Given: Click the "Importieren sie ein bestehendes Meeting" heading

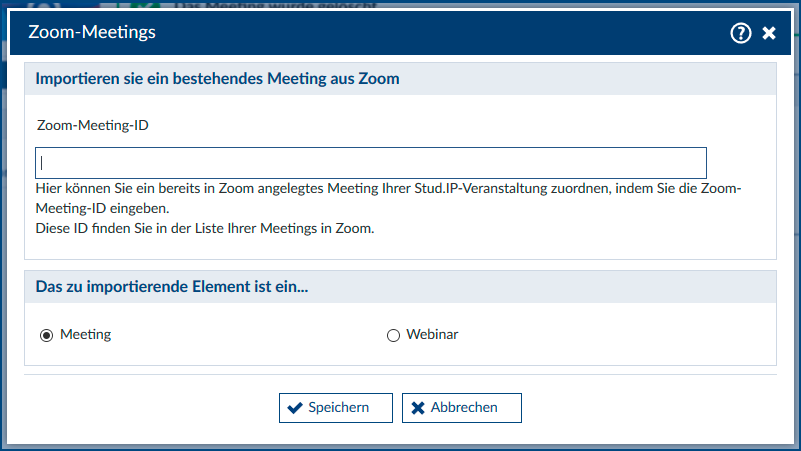Looking at the screenshot, I should [x=217, y=79].
